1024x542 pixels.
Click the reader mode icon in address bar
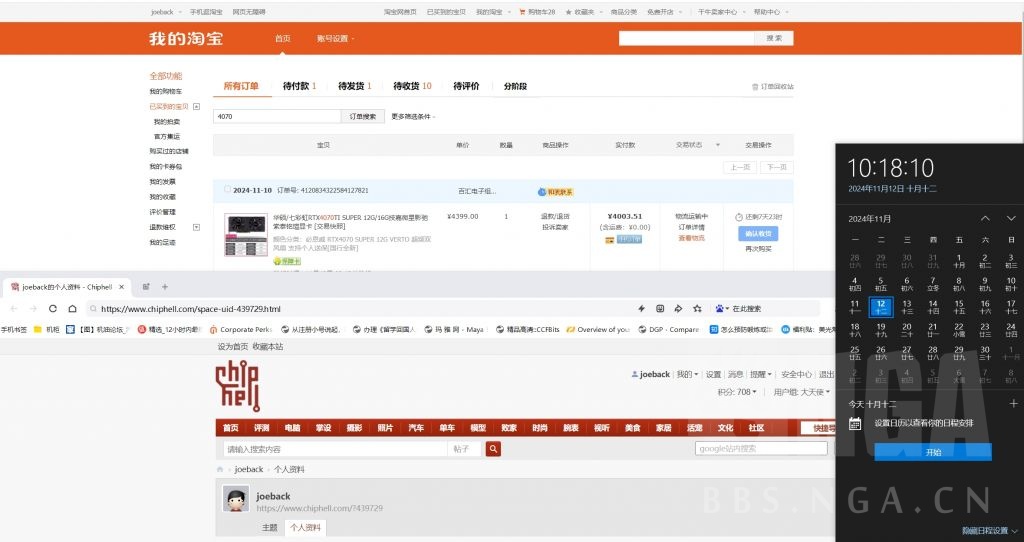660,308
